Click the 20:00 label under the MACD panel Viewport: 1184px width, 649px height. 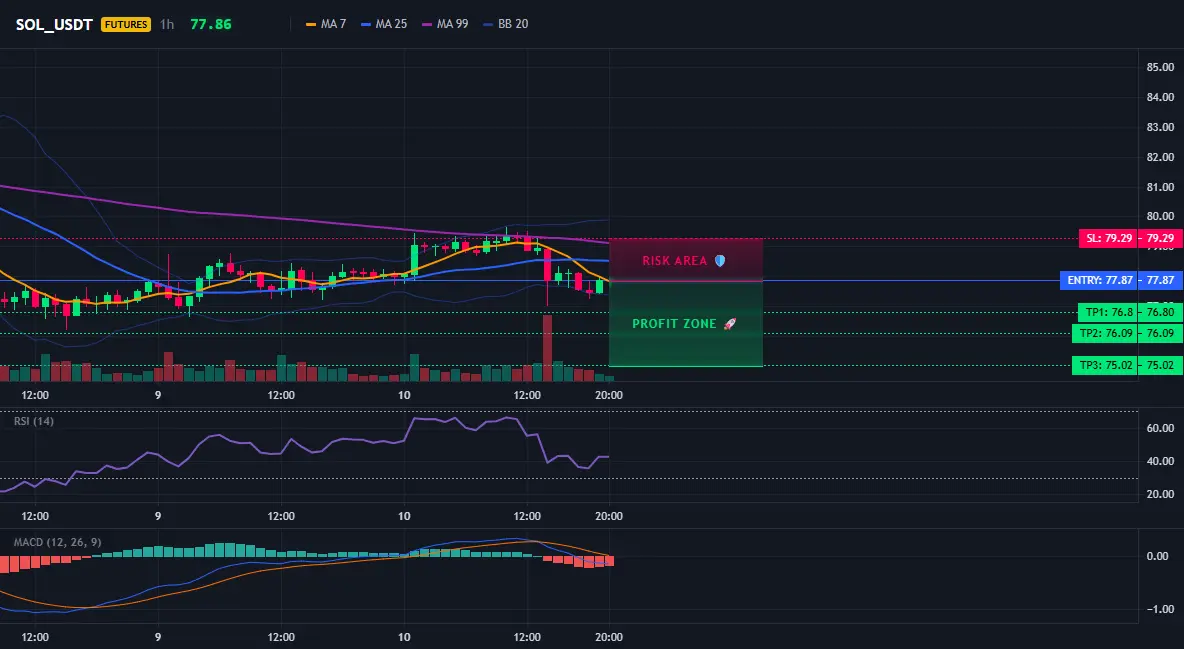[x=609, y=637]
